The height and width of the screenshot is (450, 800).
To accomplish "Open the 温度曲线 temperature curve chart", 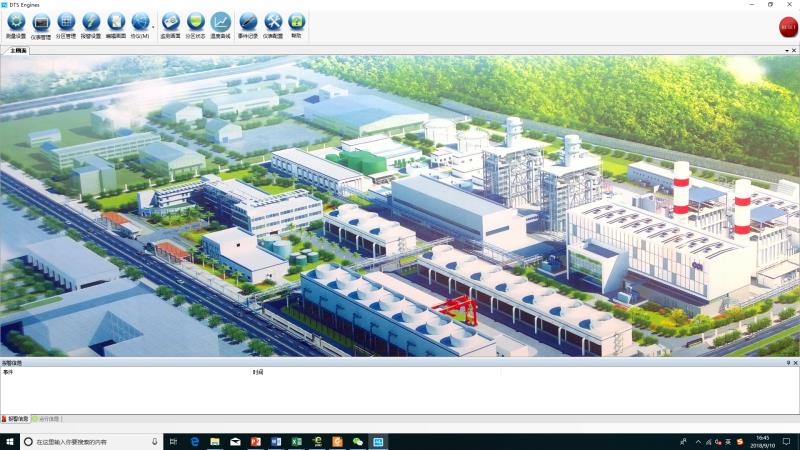I will tap(220, 22).
